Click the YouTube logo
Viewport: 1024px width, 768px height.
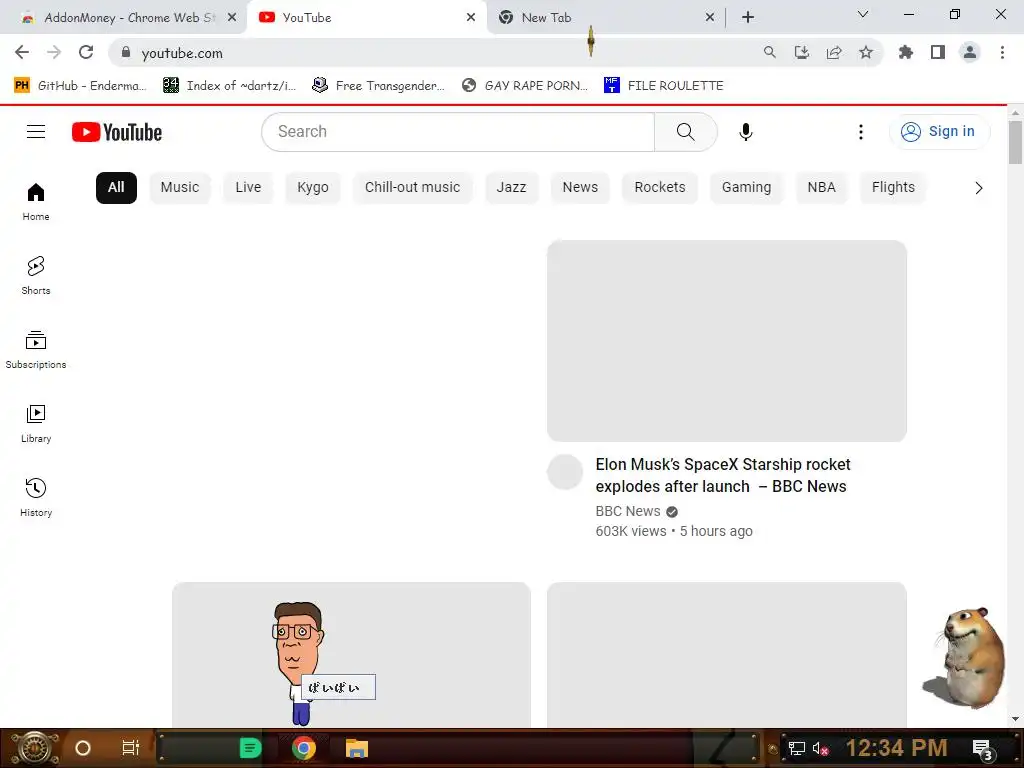coord(117,132)
